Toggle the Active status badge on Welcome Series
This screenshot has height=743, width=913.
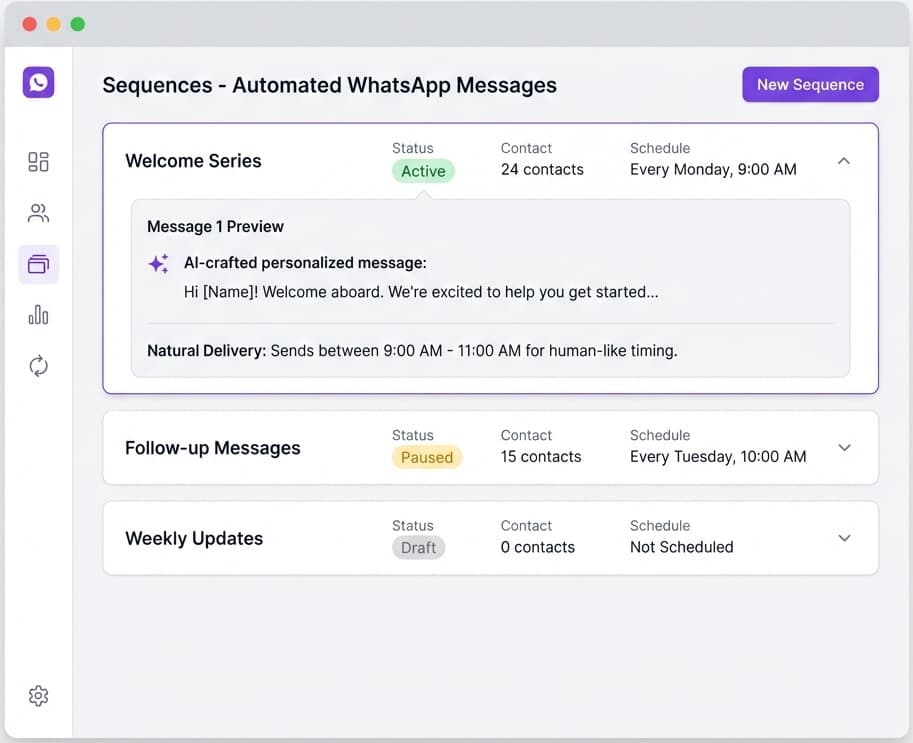tap(422, 171)
